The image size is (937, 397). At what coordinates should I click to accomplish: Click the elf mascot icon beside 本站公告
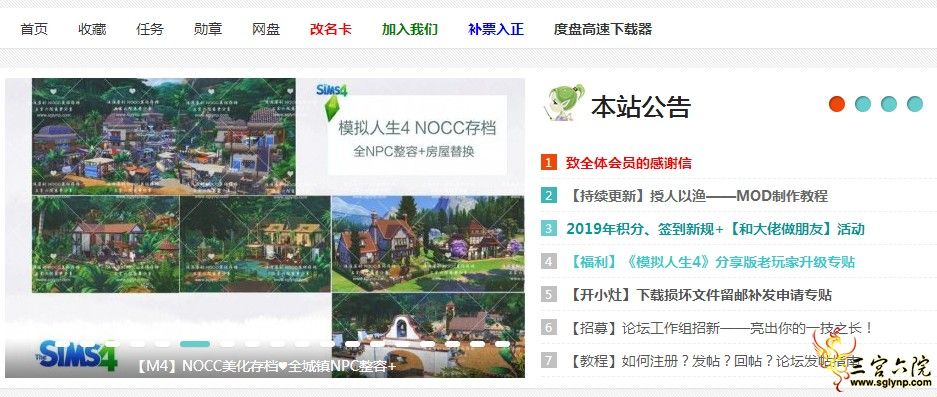[x=564, y=103]
